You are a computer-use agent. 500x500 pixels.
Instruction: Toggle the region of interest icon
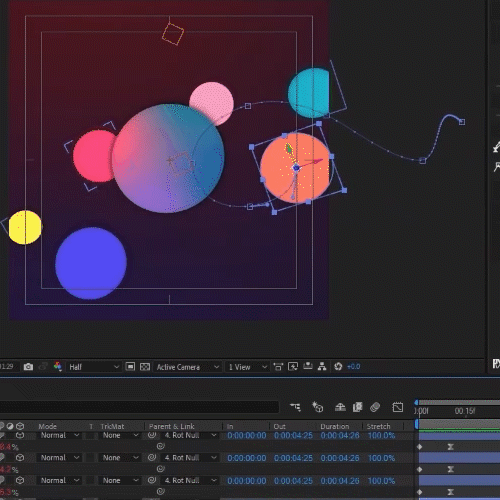(130, 367)
